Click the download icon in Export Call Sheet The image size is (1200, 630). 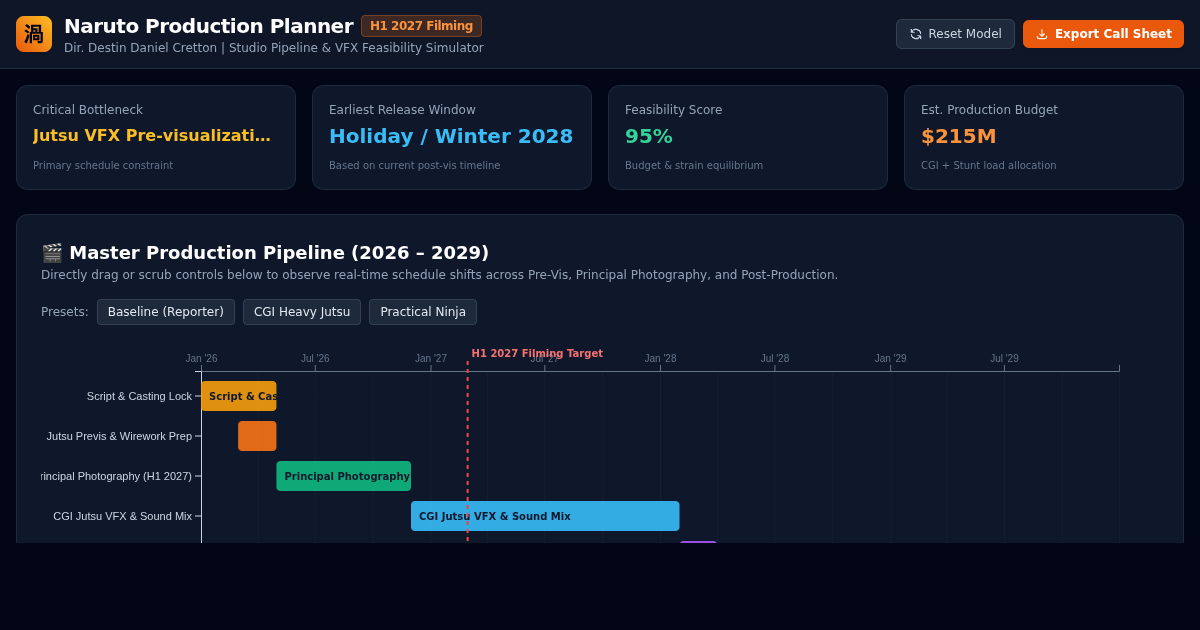coord(1042,34)
